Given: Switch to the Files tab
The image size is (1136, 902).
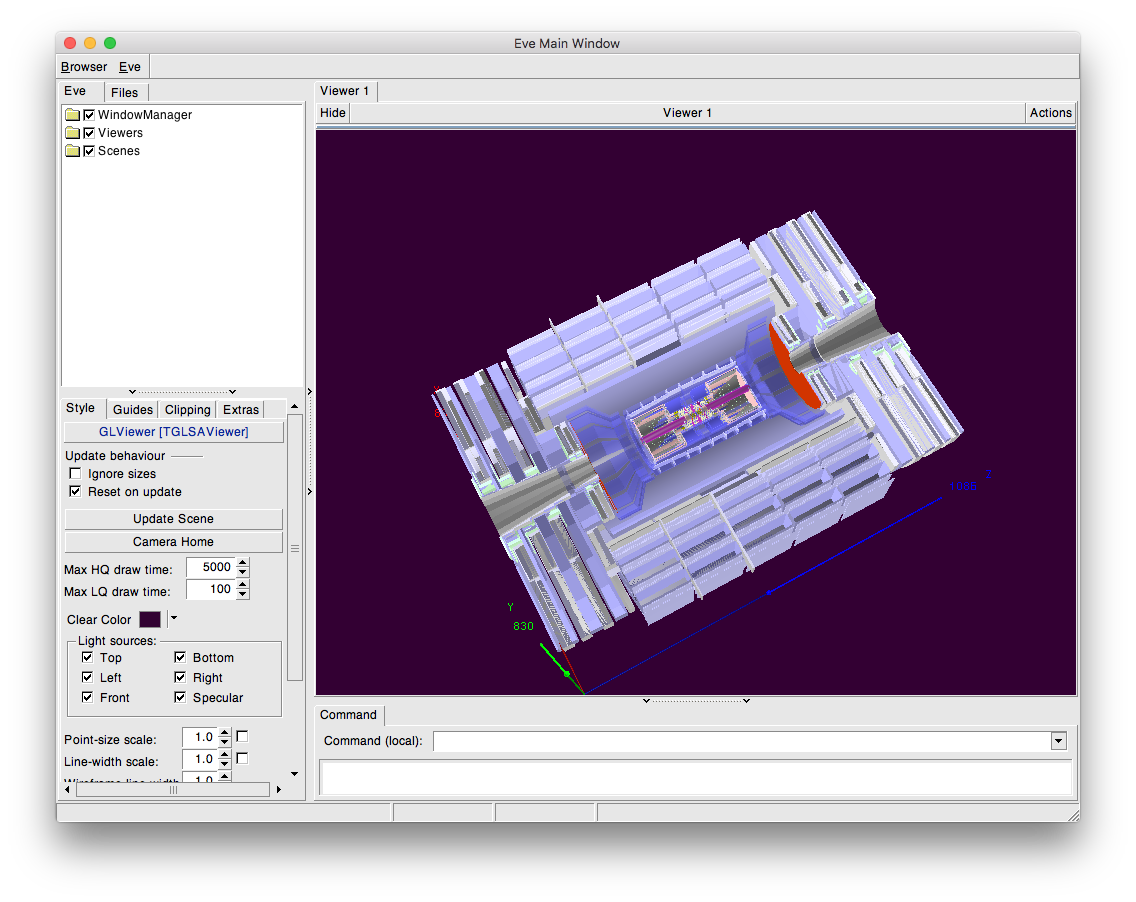Looking at the screenshot, I should (x=125, y=92).
